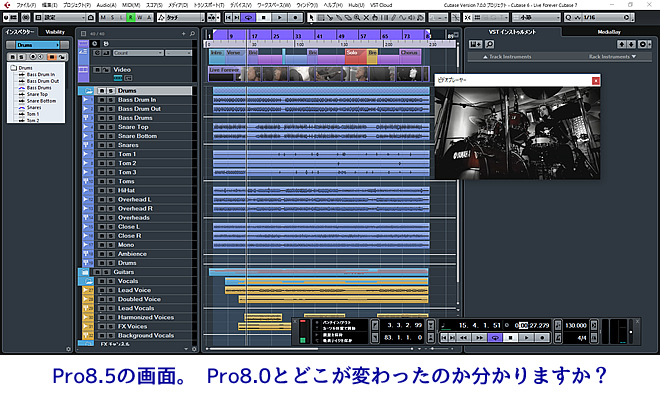Click Play in the floating transport panel

(x=526, y=338)
